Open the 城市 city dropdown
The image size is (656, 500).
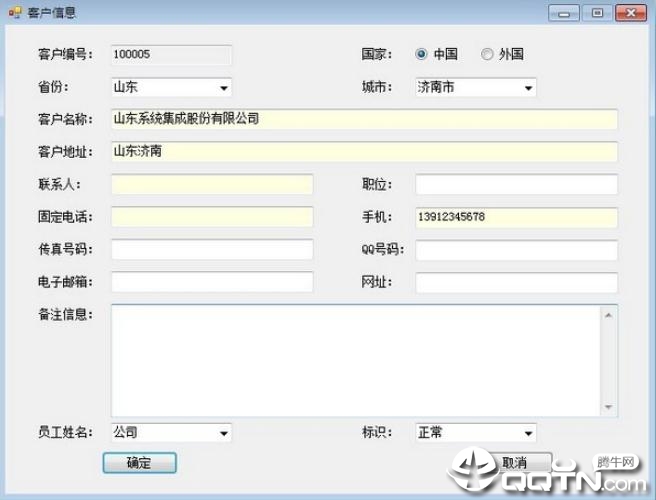tap(476, 87)
